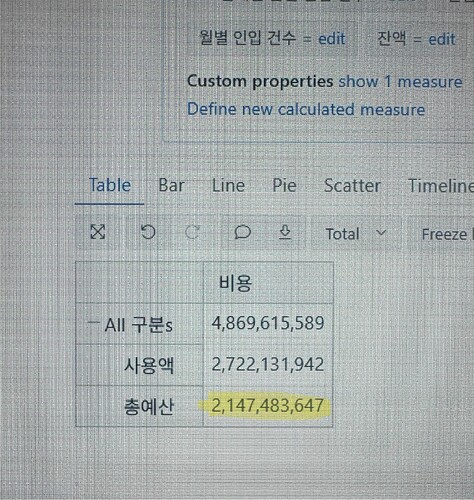Select the Pie chart tab

[284, 185]
